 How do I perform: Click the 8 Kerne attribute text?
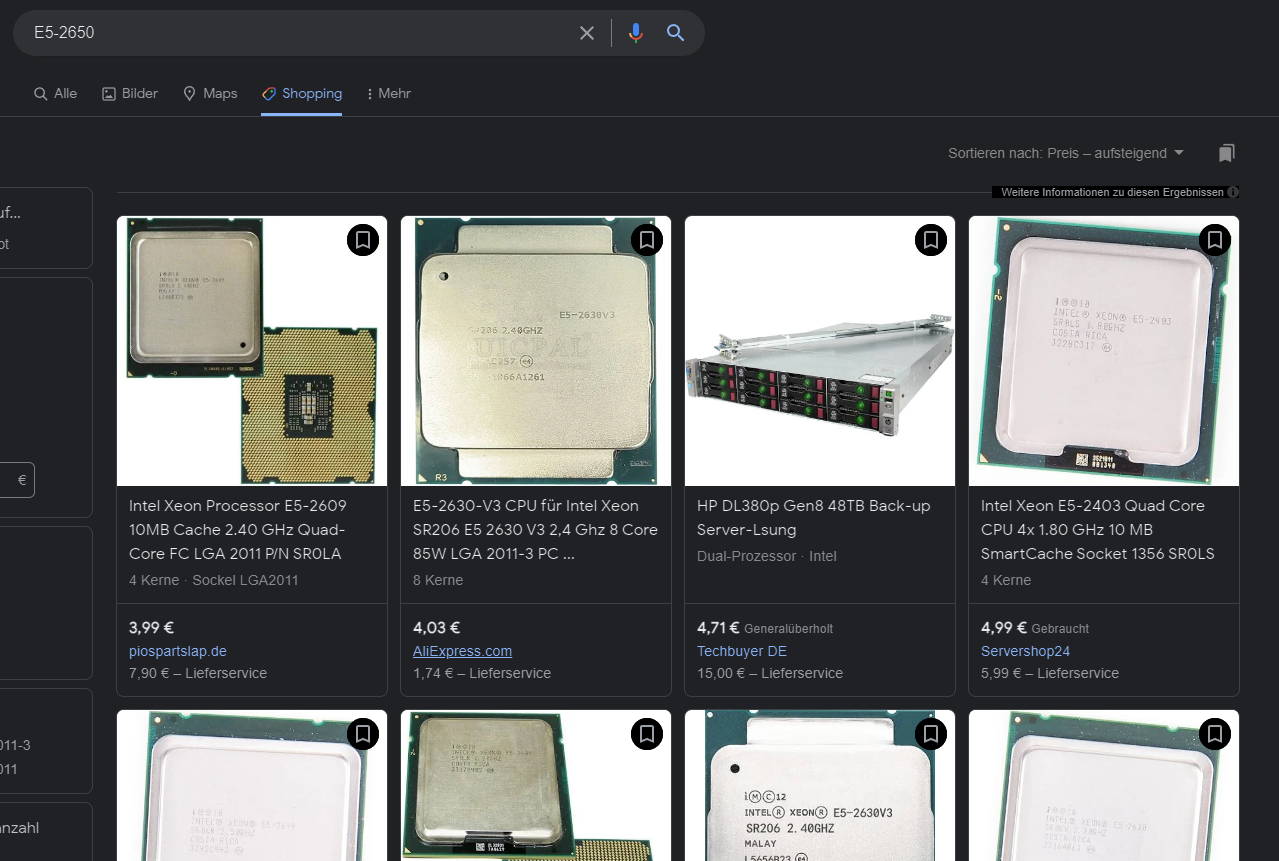(438, 580)
